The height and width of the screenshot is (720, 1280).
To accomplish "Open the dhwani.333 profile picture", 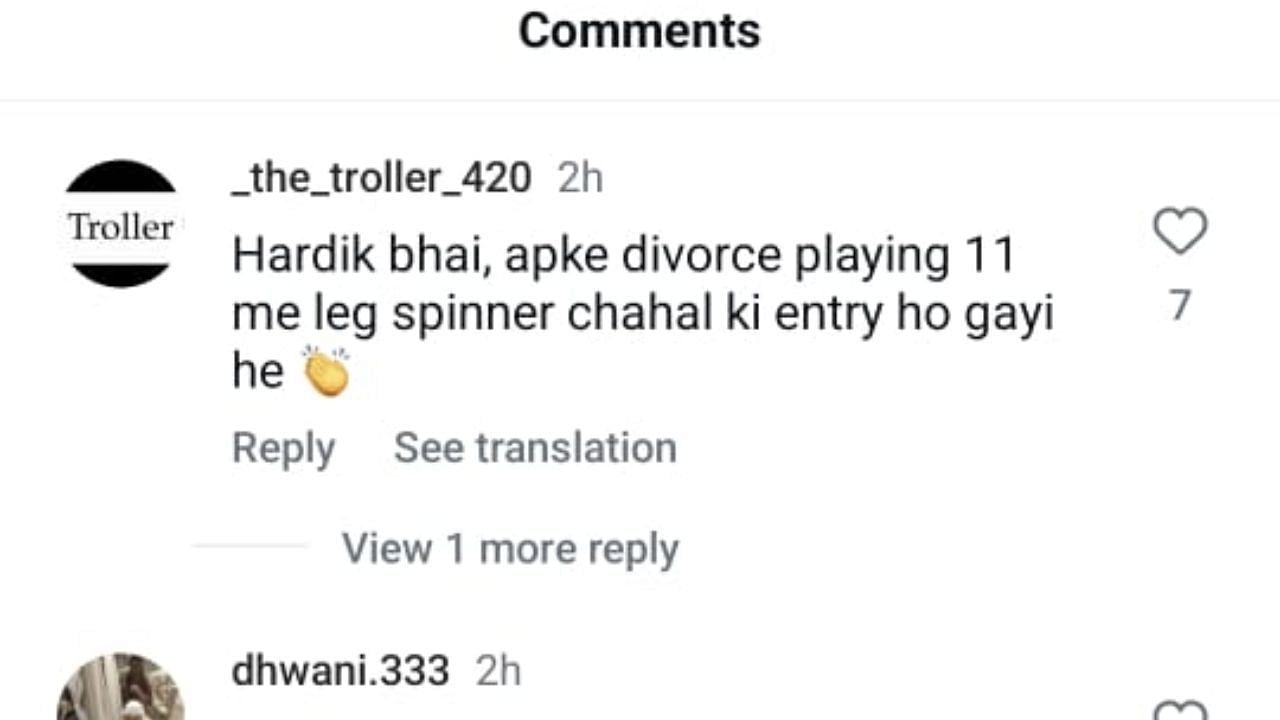I will (121, 687).
